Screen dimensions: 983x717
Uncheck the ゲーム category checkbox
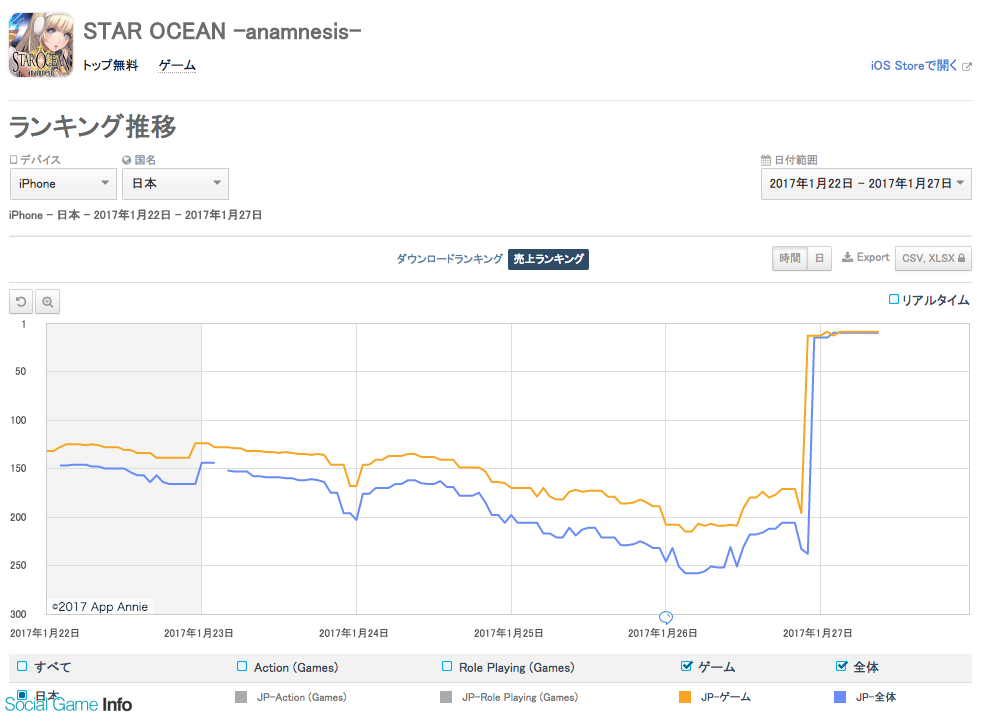[686, 666]
